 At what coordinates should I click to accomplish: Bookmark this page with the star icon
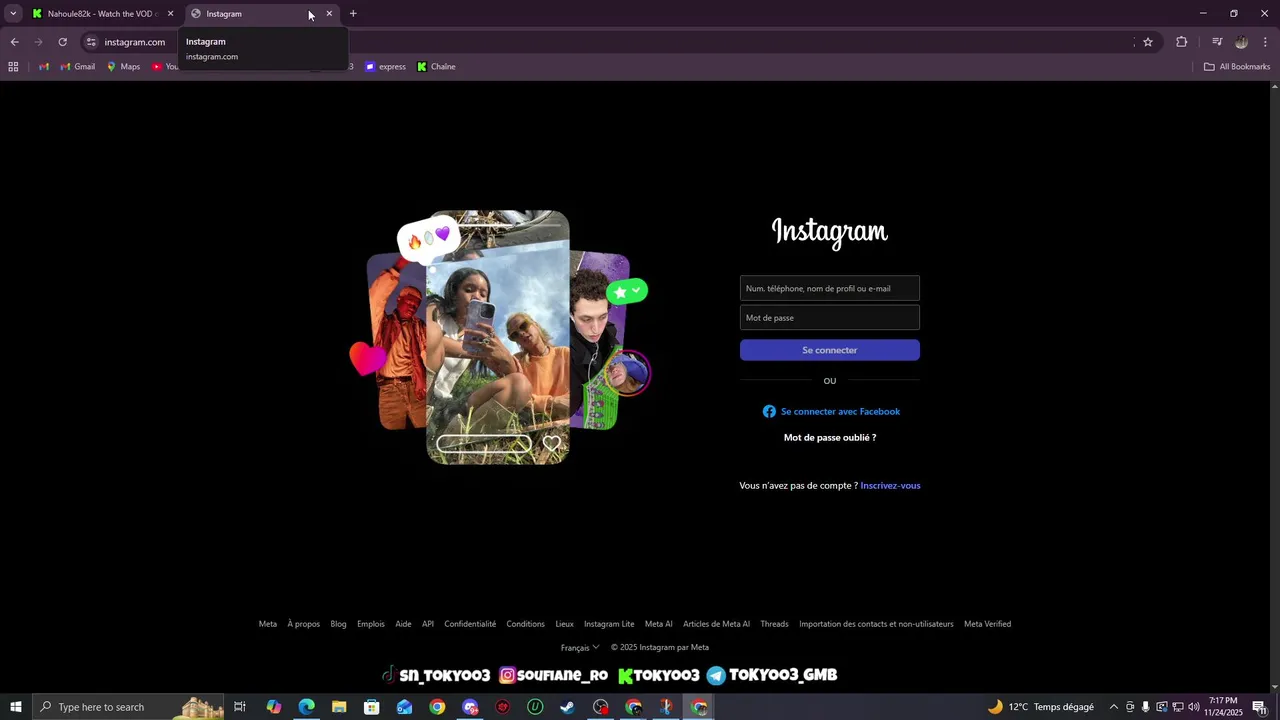(x=1148, y=42)
